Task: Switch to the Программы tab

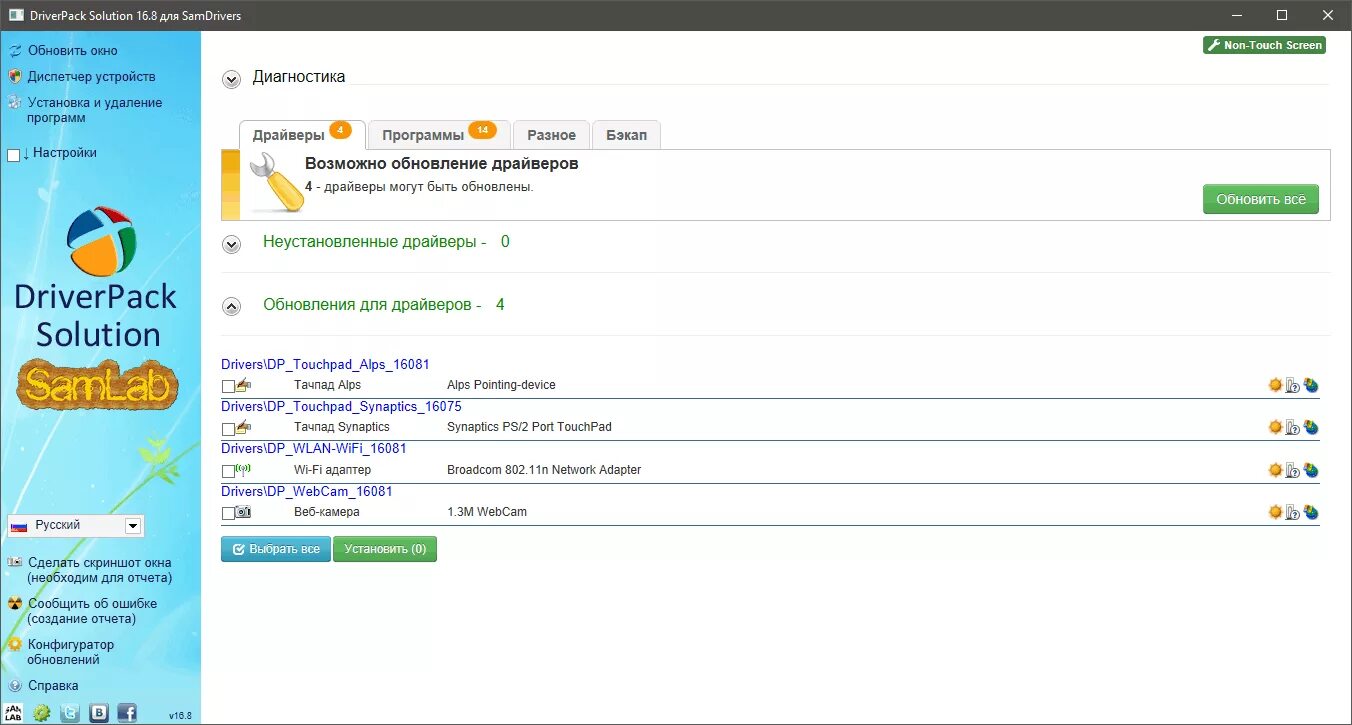Action: click(439, 135)
